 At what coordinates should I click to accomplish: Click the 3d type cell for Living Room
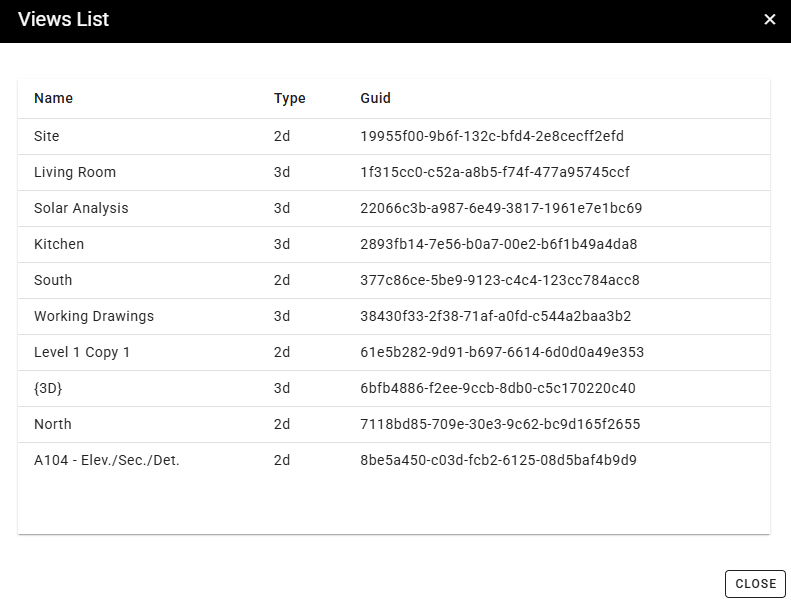click(282, 172)
